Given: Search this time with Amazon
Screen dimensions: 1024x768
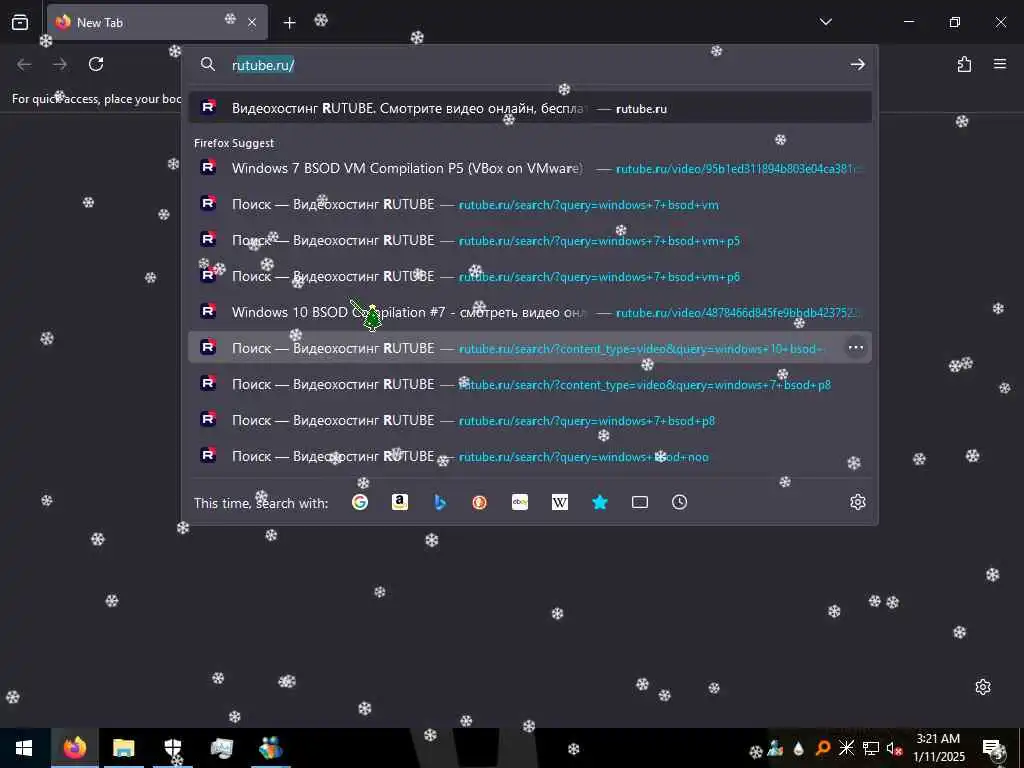Looking at the screenshot, I should [x=400, y=502].
